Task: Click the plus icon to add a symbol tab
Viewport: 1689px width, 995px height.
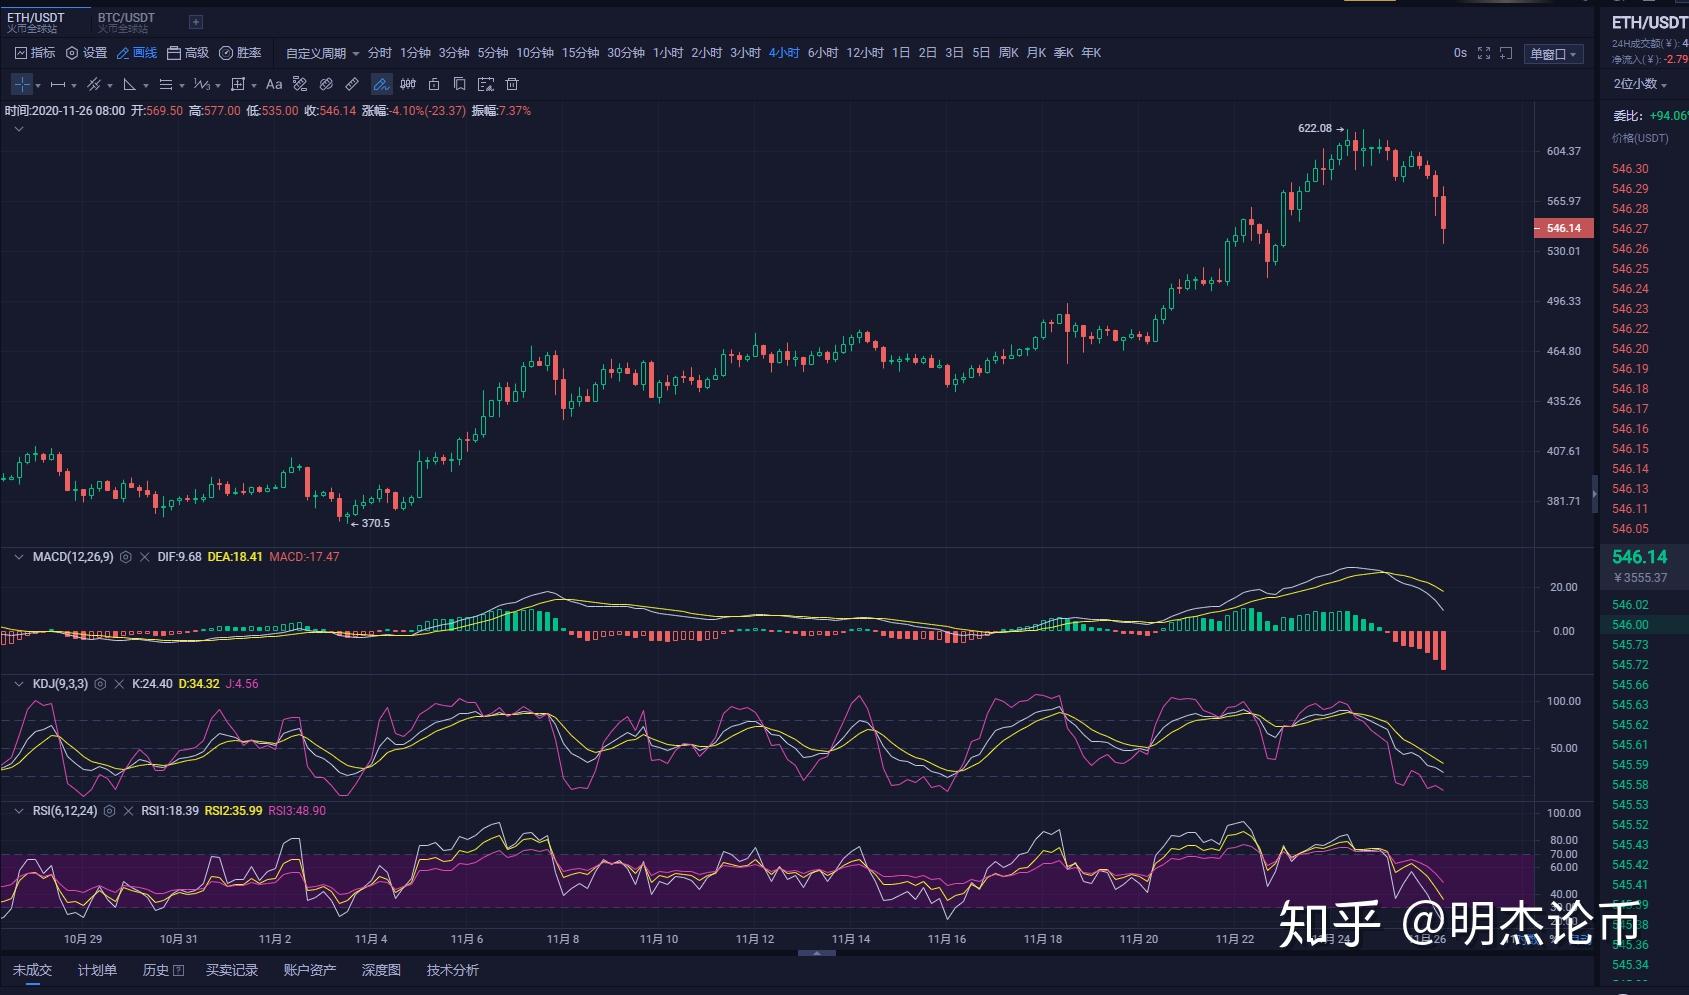Action: tap(196, 22)
